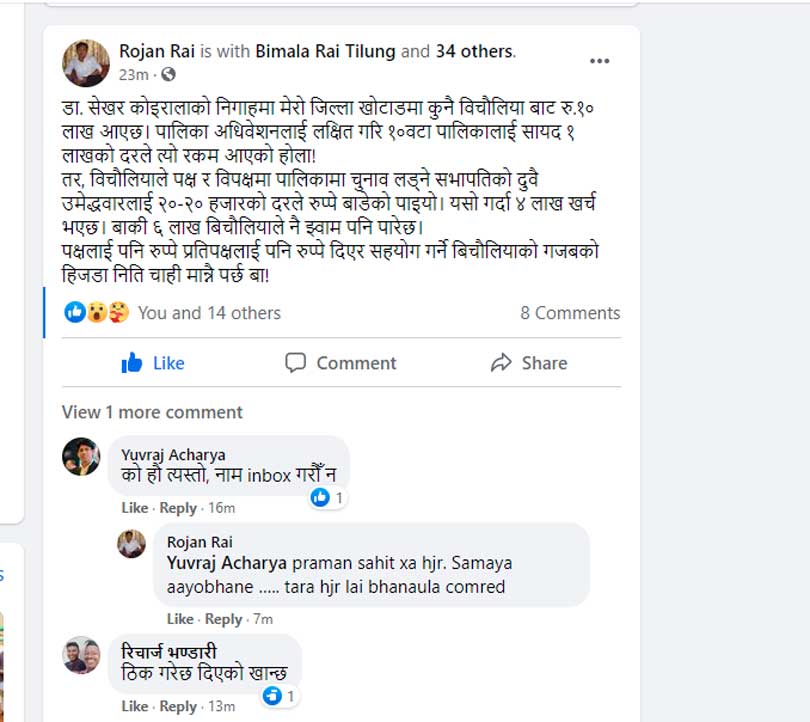Open Rojan Rai's post profile picture

pyautogui.click(x=86, y=62)
